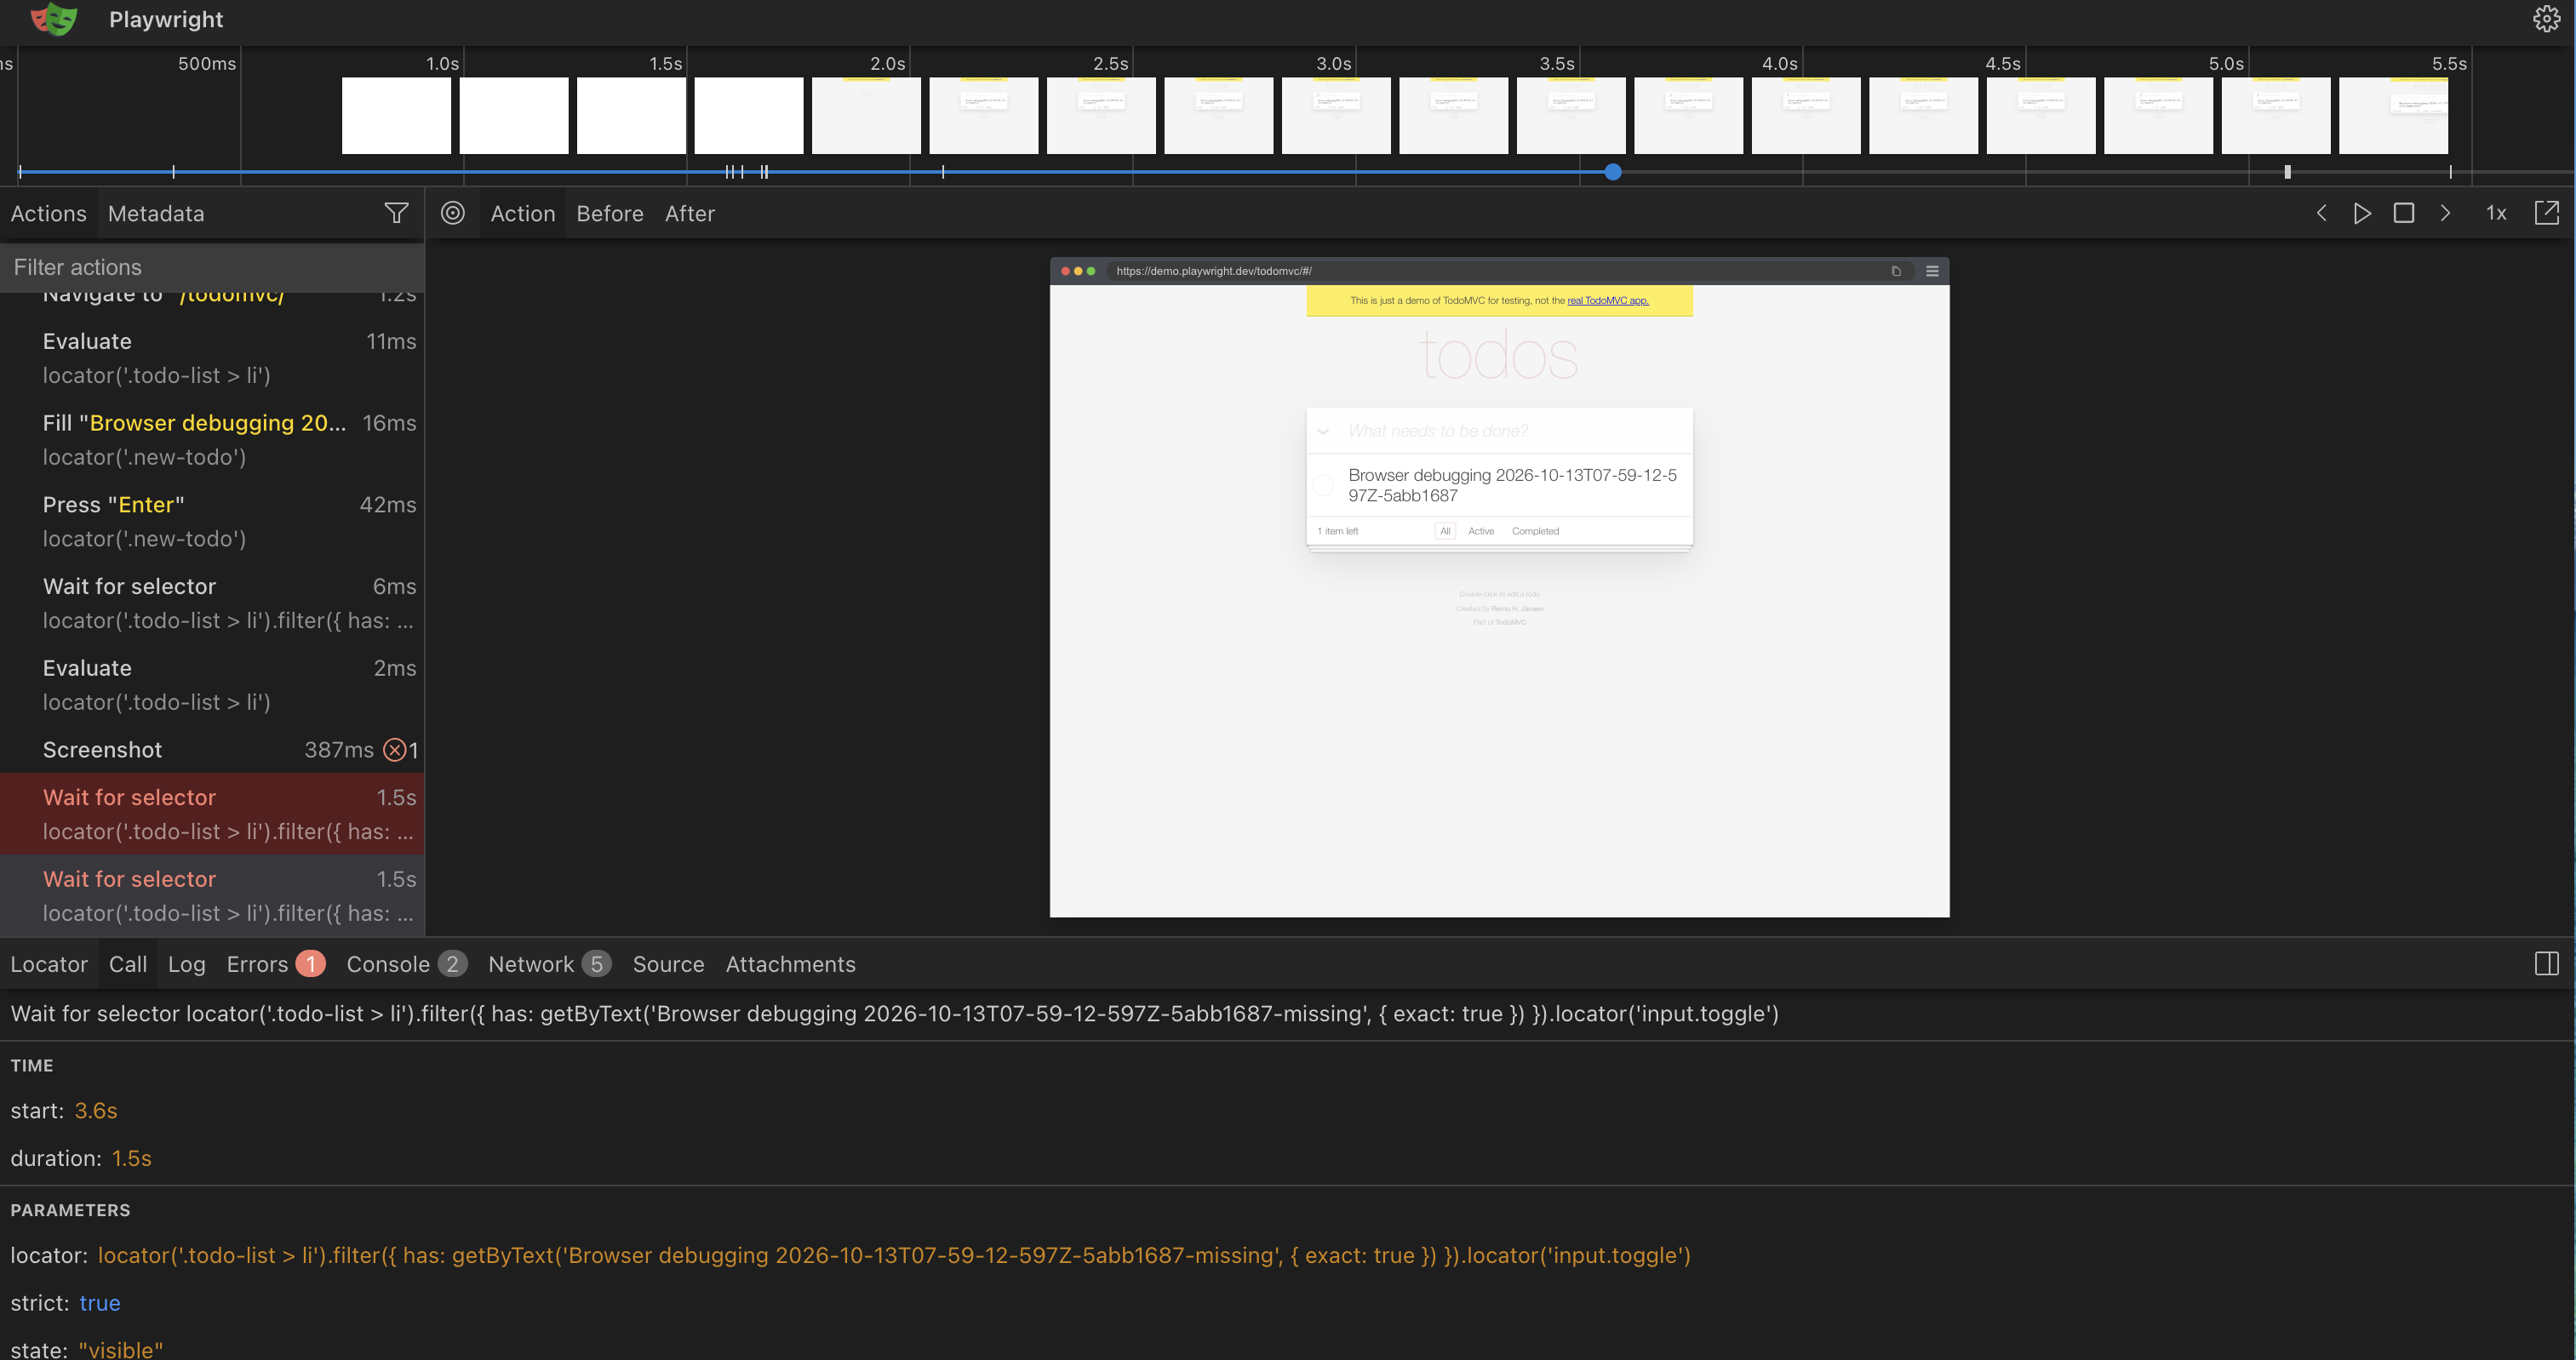The width and height of the screenshot is (2576, 1360).
Task: Open the settings gear icon
Action: click(2546, 19)
